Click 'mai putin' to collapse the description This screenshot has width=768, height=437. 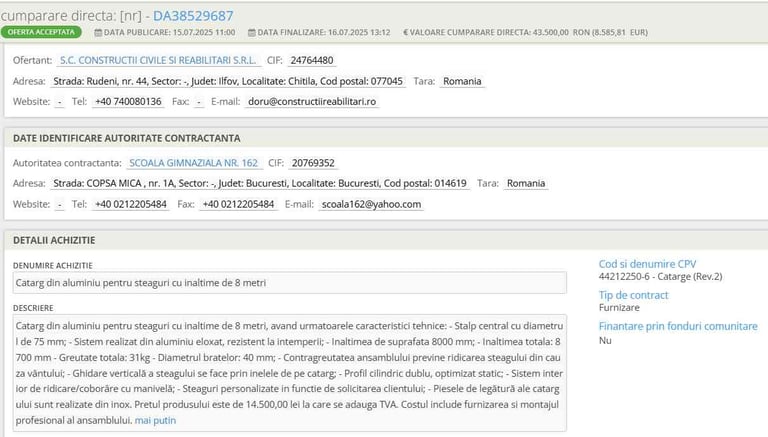click(x=155, y=420)
